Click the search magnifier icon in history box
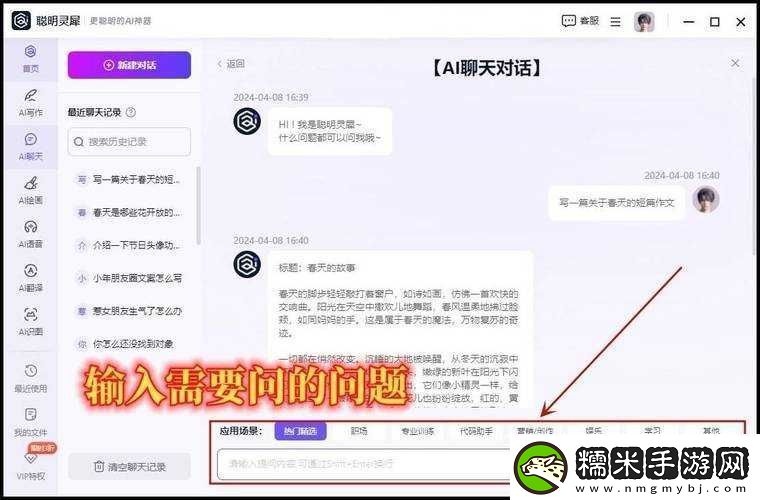 tap(79, 142)
